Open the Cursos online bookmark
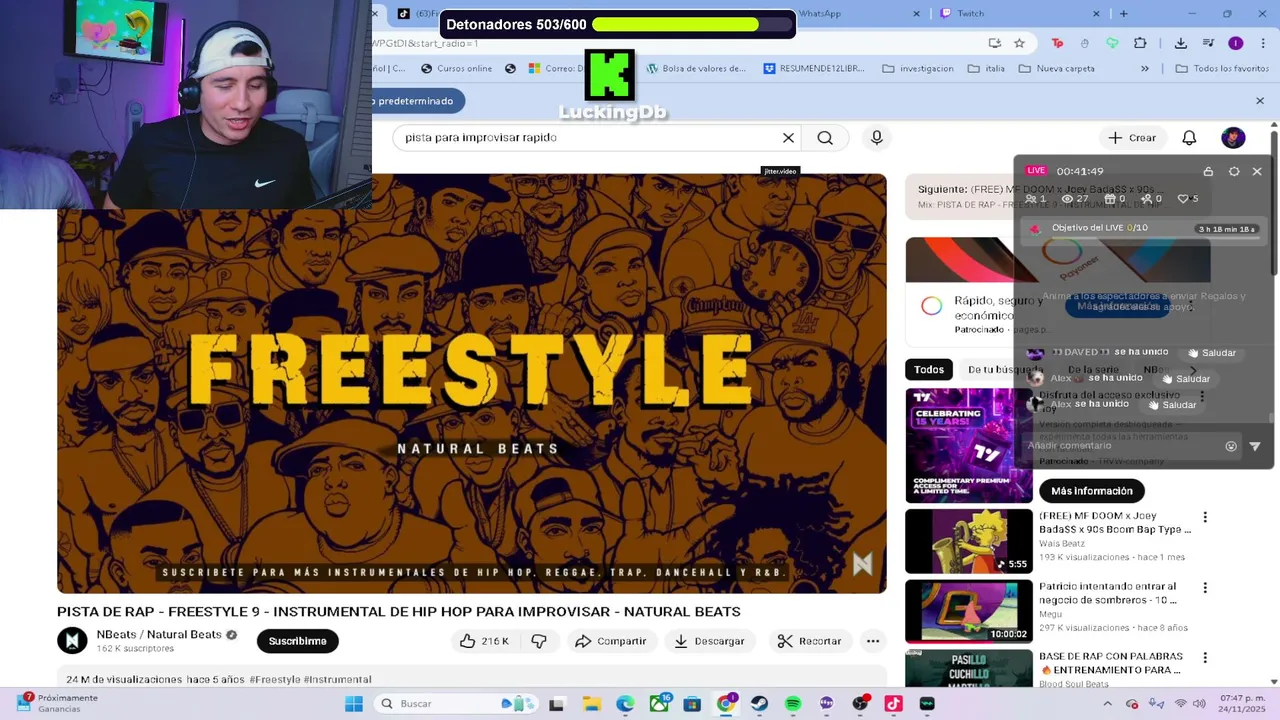Screen dimensions: 1280x720 [456, 69]
